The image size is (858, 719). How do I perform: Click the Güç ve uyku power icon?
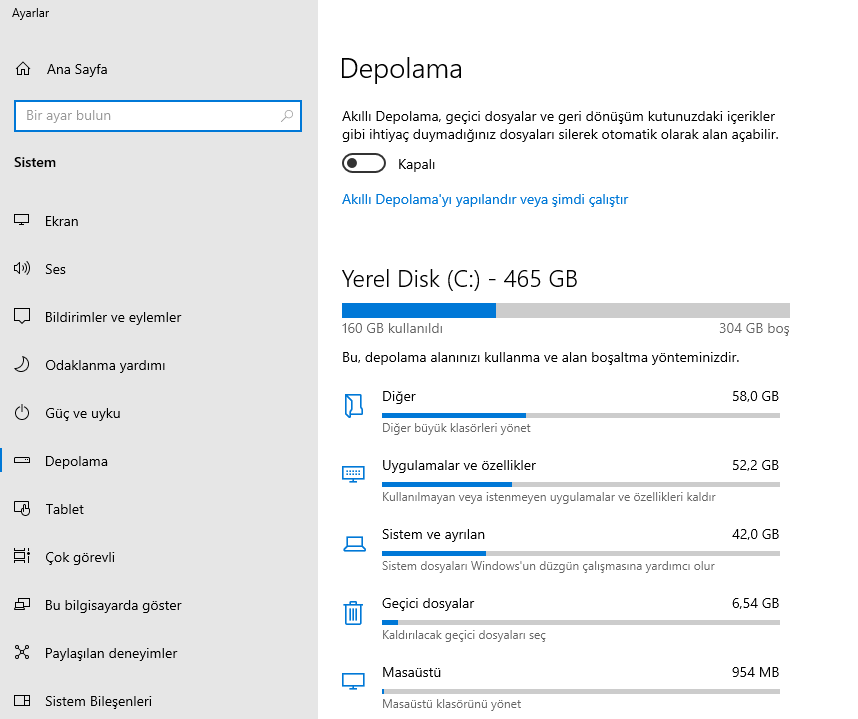click(23, 413)
